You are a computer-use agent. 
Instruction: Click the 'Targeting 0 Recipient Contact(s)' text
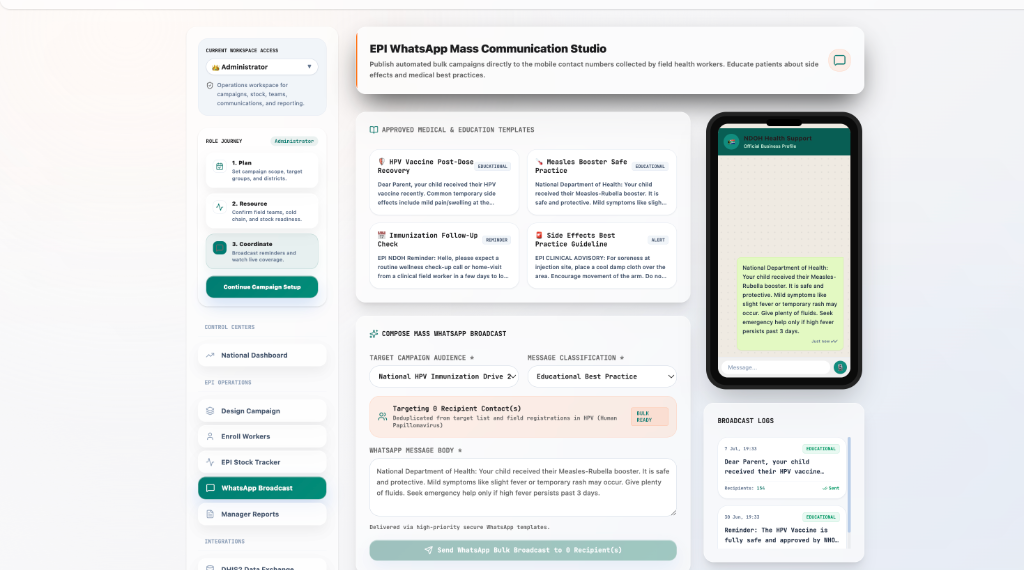(x=456, y=408)
